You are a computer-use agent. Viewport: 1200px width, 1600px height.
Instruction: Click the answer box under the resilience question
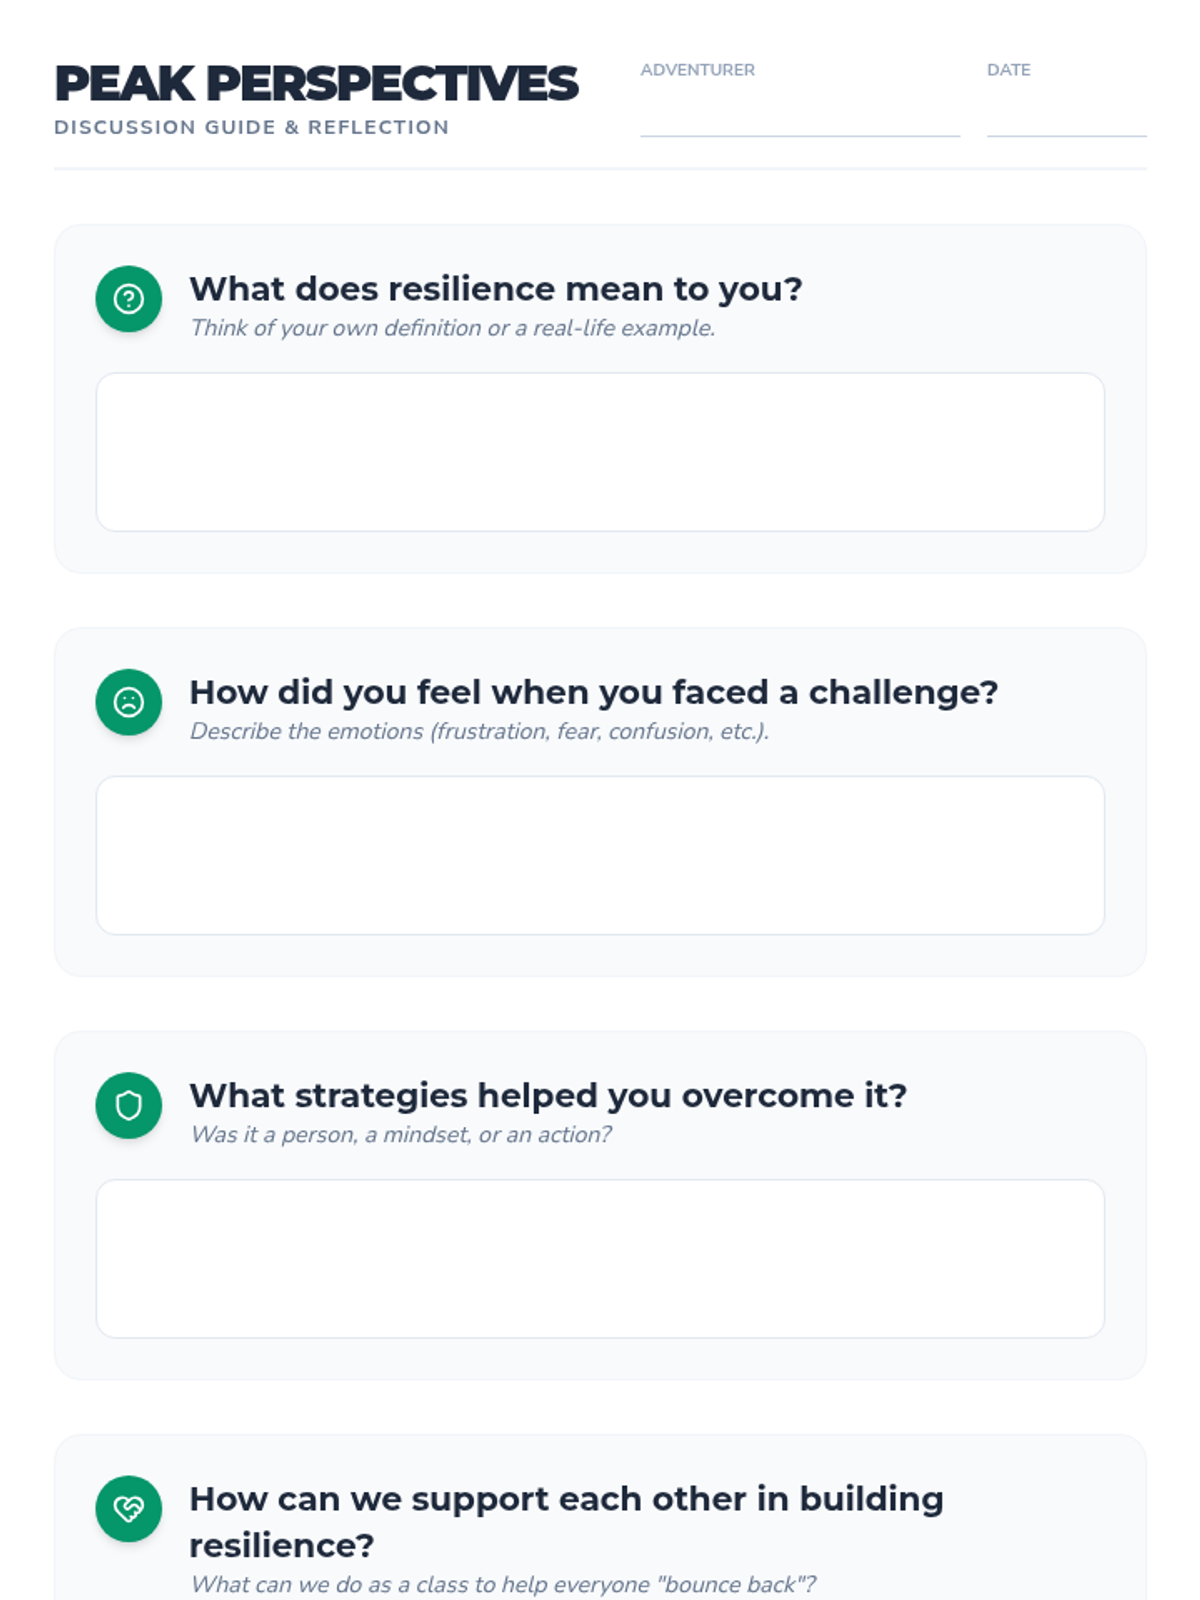[600, 452]
